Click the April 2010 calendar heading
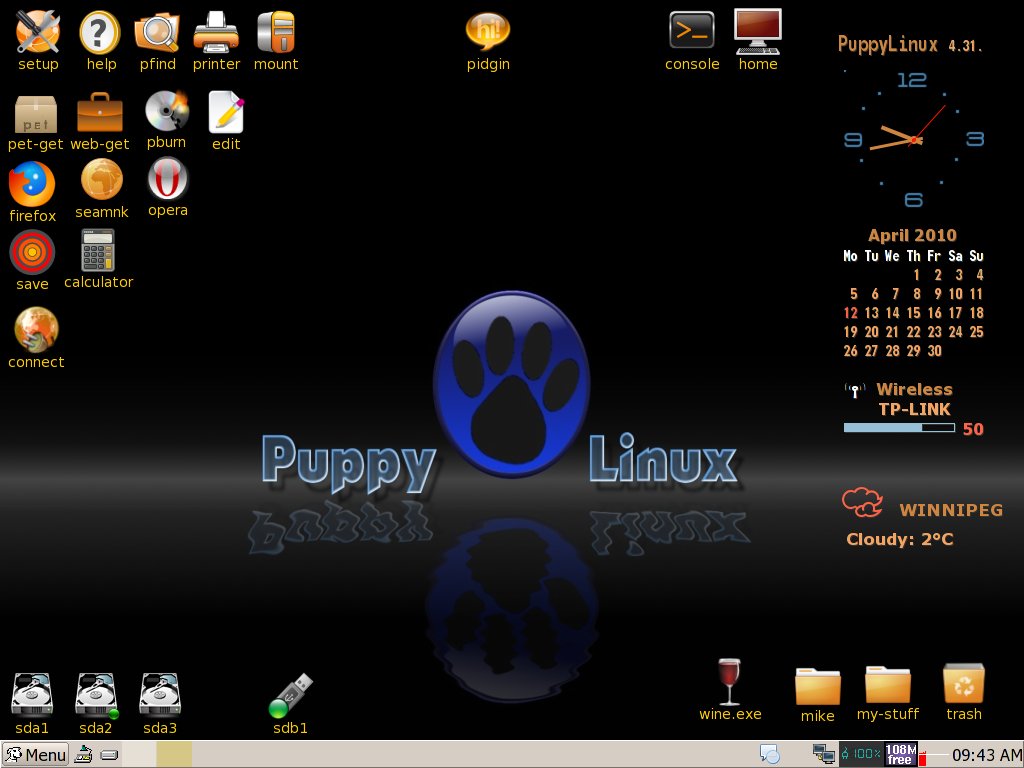Viewport: 1024px width, 768px height. 912,235
